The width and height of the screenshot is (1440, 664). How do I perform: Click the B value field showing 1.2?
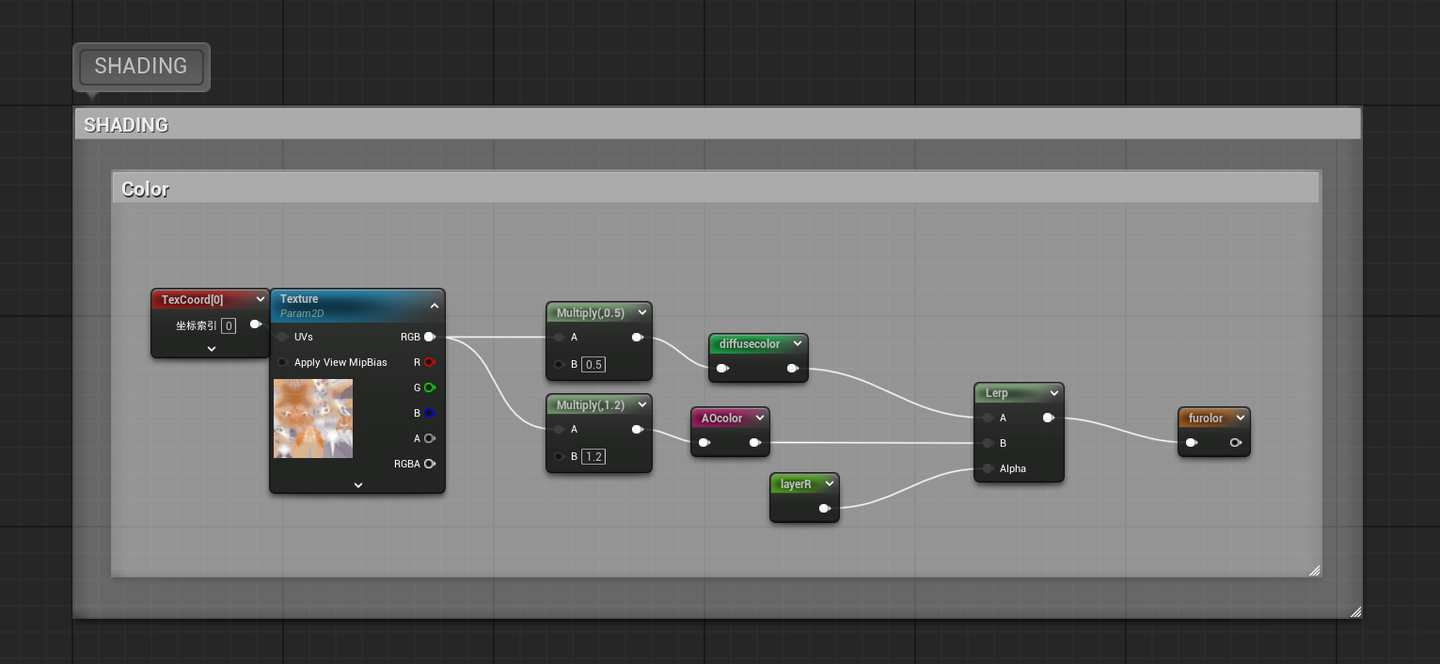click(x=594, y=456)
